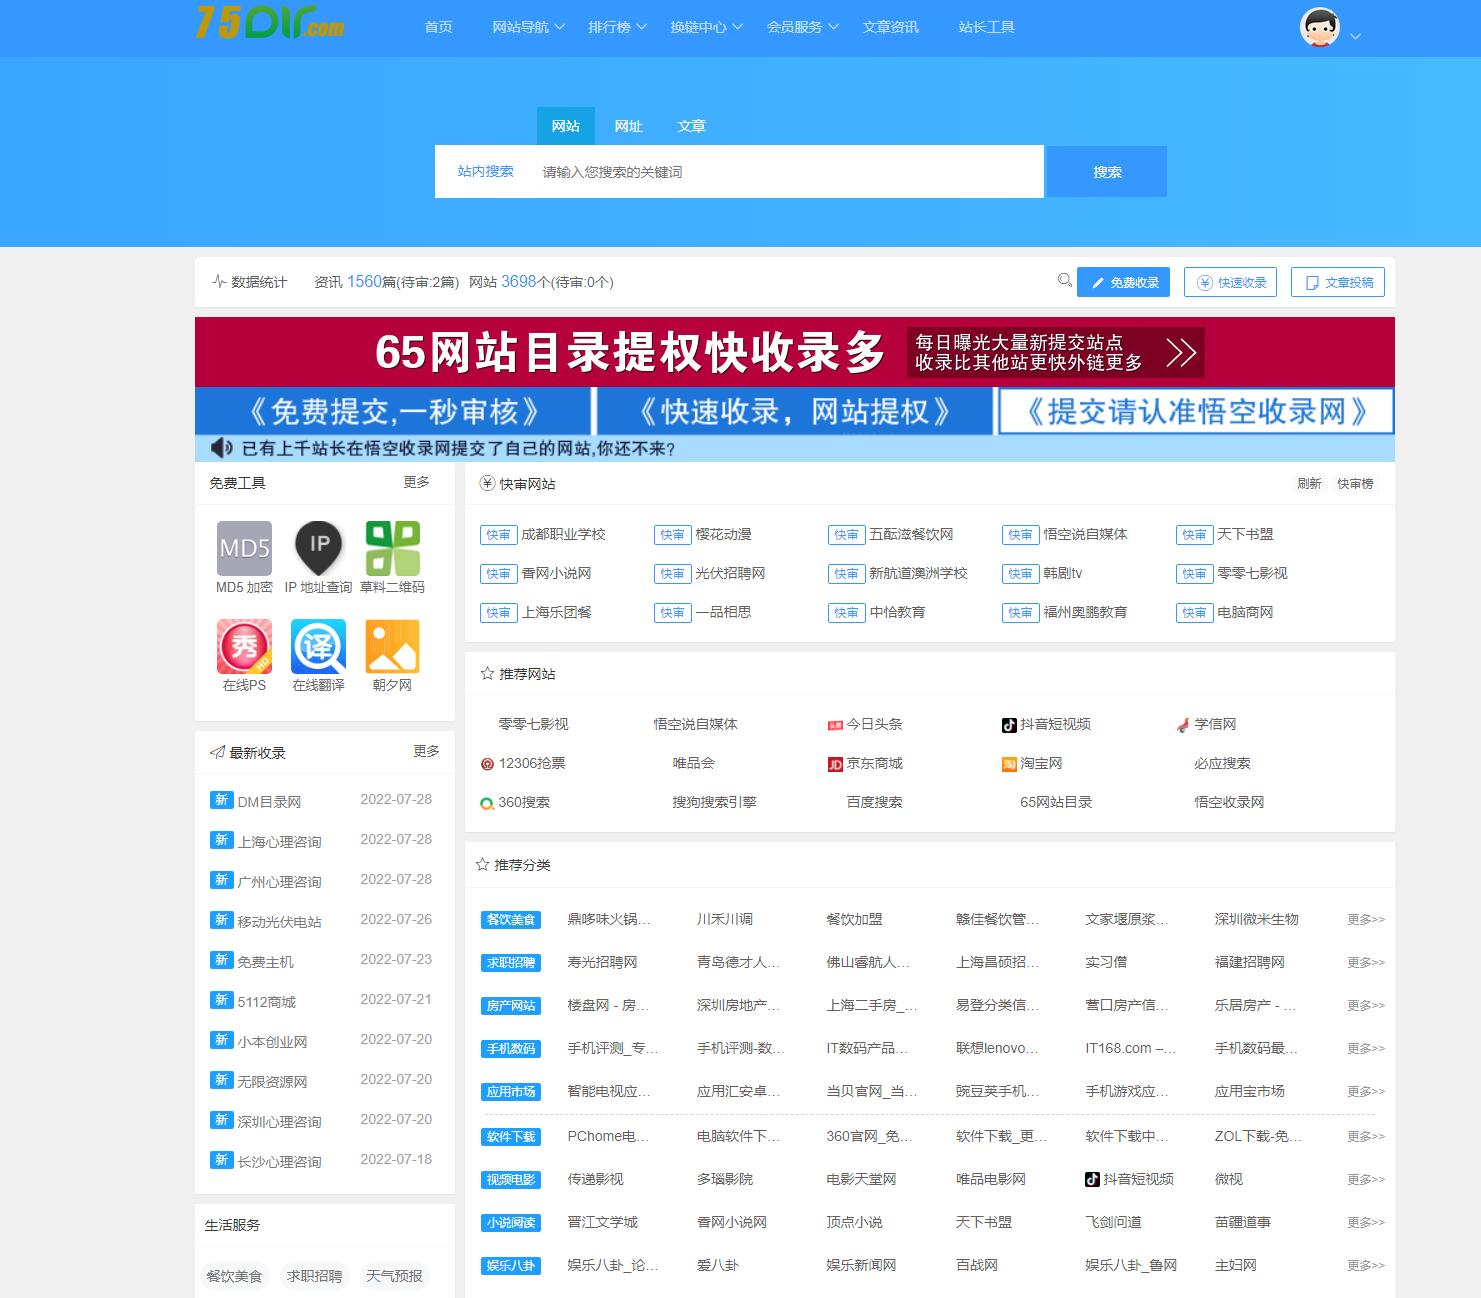The width and height of the screenshot is (1481, 1298).
Task: Click the 文章投稿 button
Action: (x=1338, y=283)
